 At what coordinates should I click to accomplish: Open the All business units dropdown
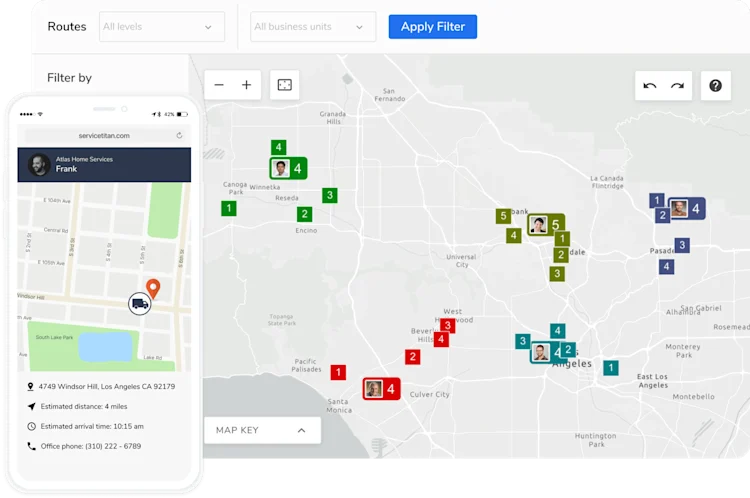313,27
